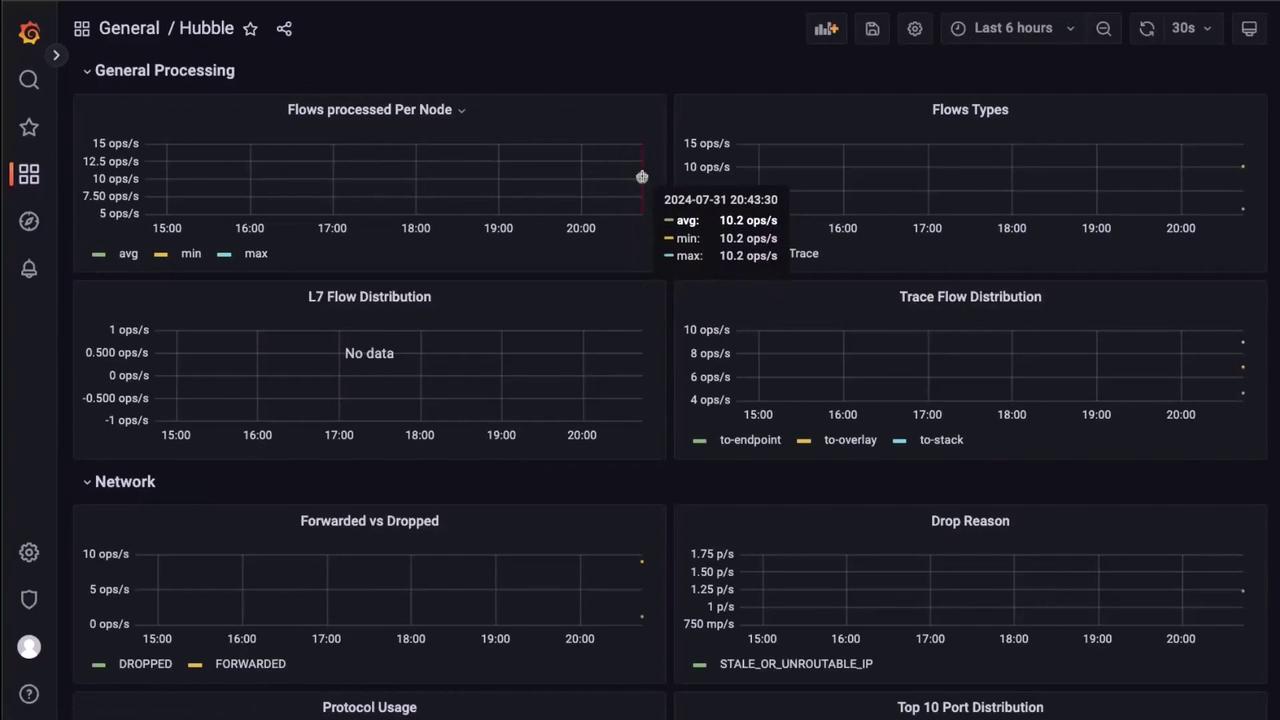Screen dimensions: 1280x720
Task: Open the search dashboards icon
Action: click(29, 80)
